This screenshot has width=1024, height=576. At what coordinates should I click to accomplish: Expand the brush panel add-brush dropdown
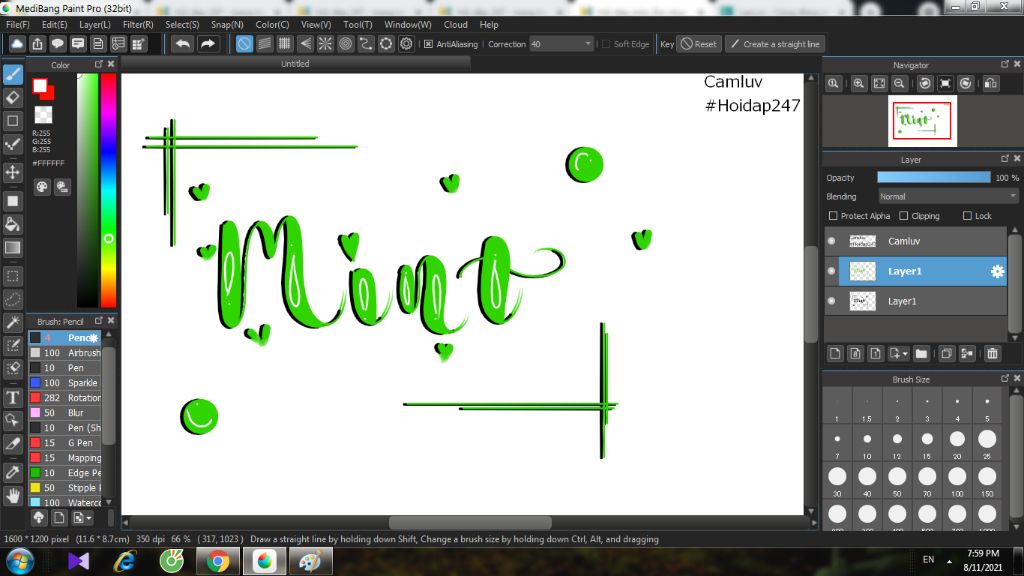[x=89, y=518]
